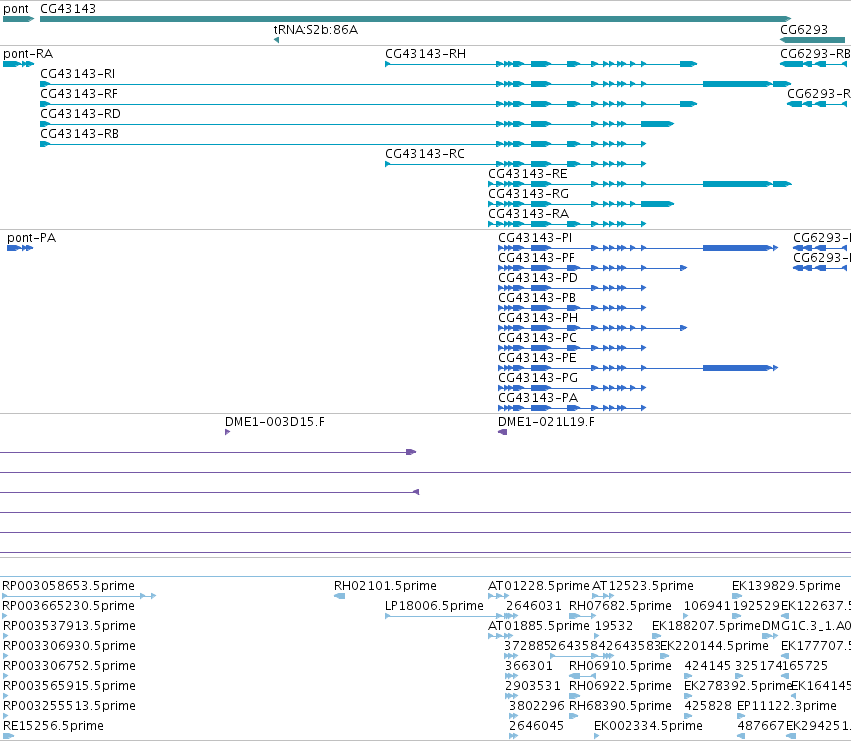This screenshot has height=741, width=851.
Task: Select the CG43143-RA transcript label
Action: coord(529,214)
